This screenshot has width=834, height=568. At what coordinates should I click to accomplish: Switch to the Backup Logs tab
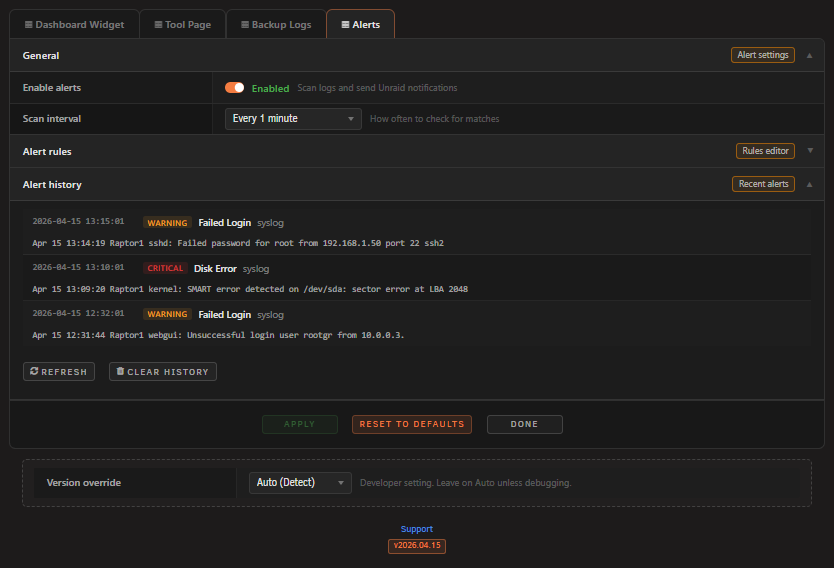pos(276,24)
